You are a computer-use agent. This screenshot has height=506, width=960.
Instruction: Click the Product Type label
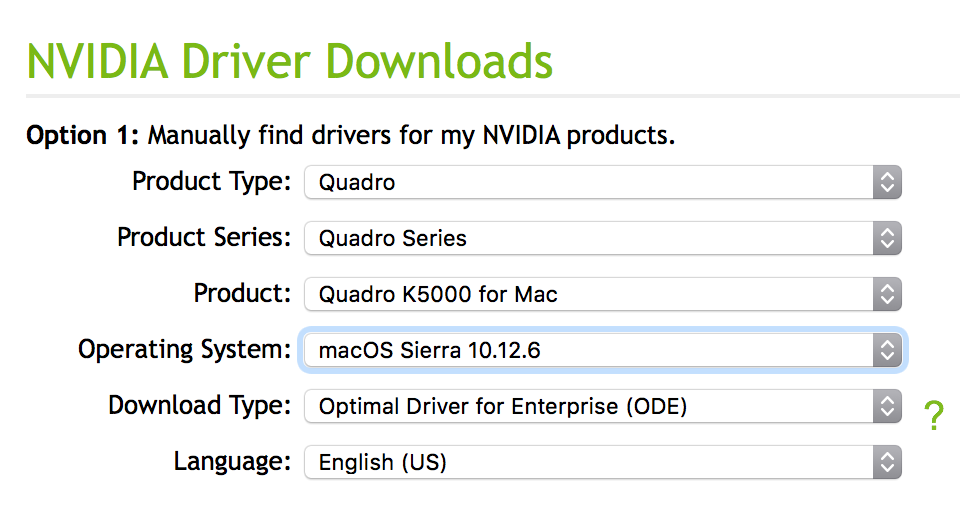pos(211,181)
